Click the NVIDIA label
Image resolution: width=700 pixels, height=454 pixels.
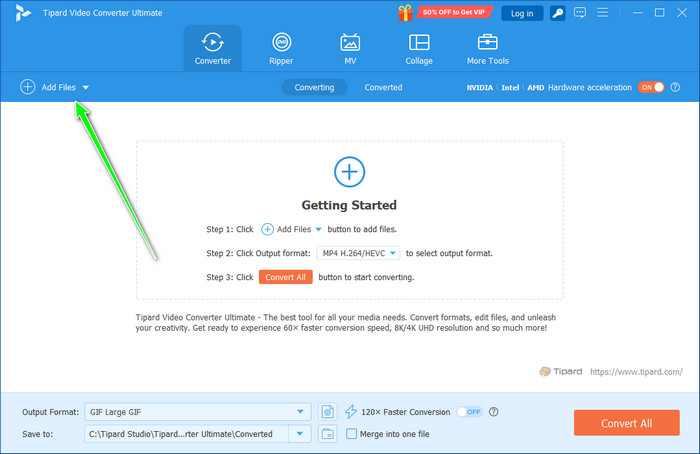pyautogui.click(x=479, y=87)
